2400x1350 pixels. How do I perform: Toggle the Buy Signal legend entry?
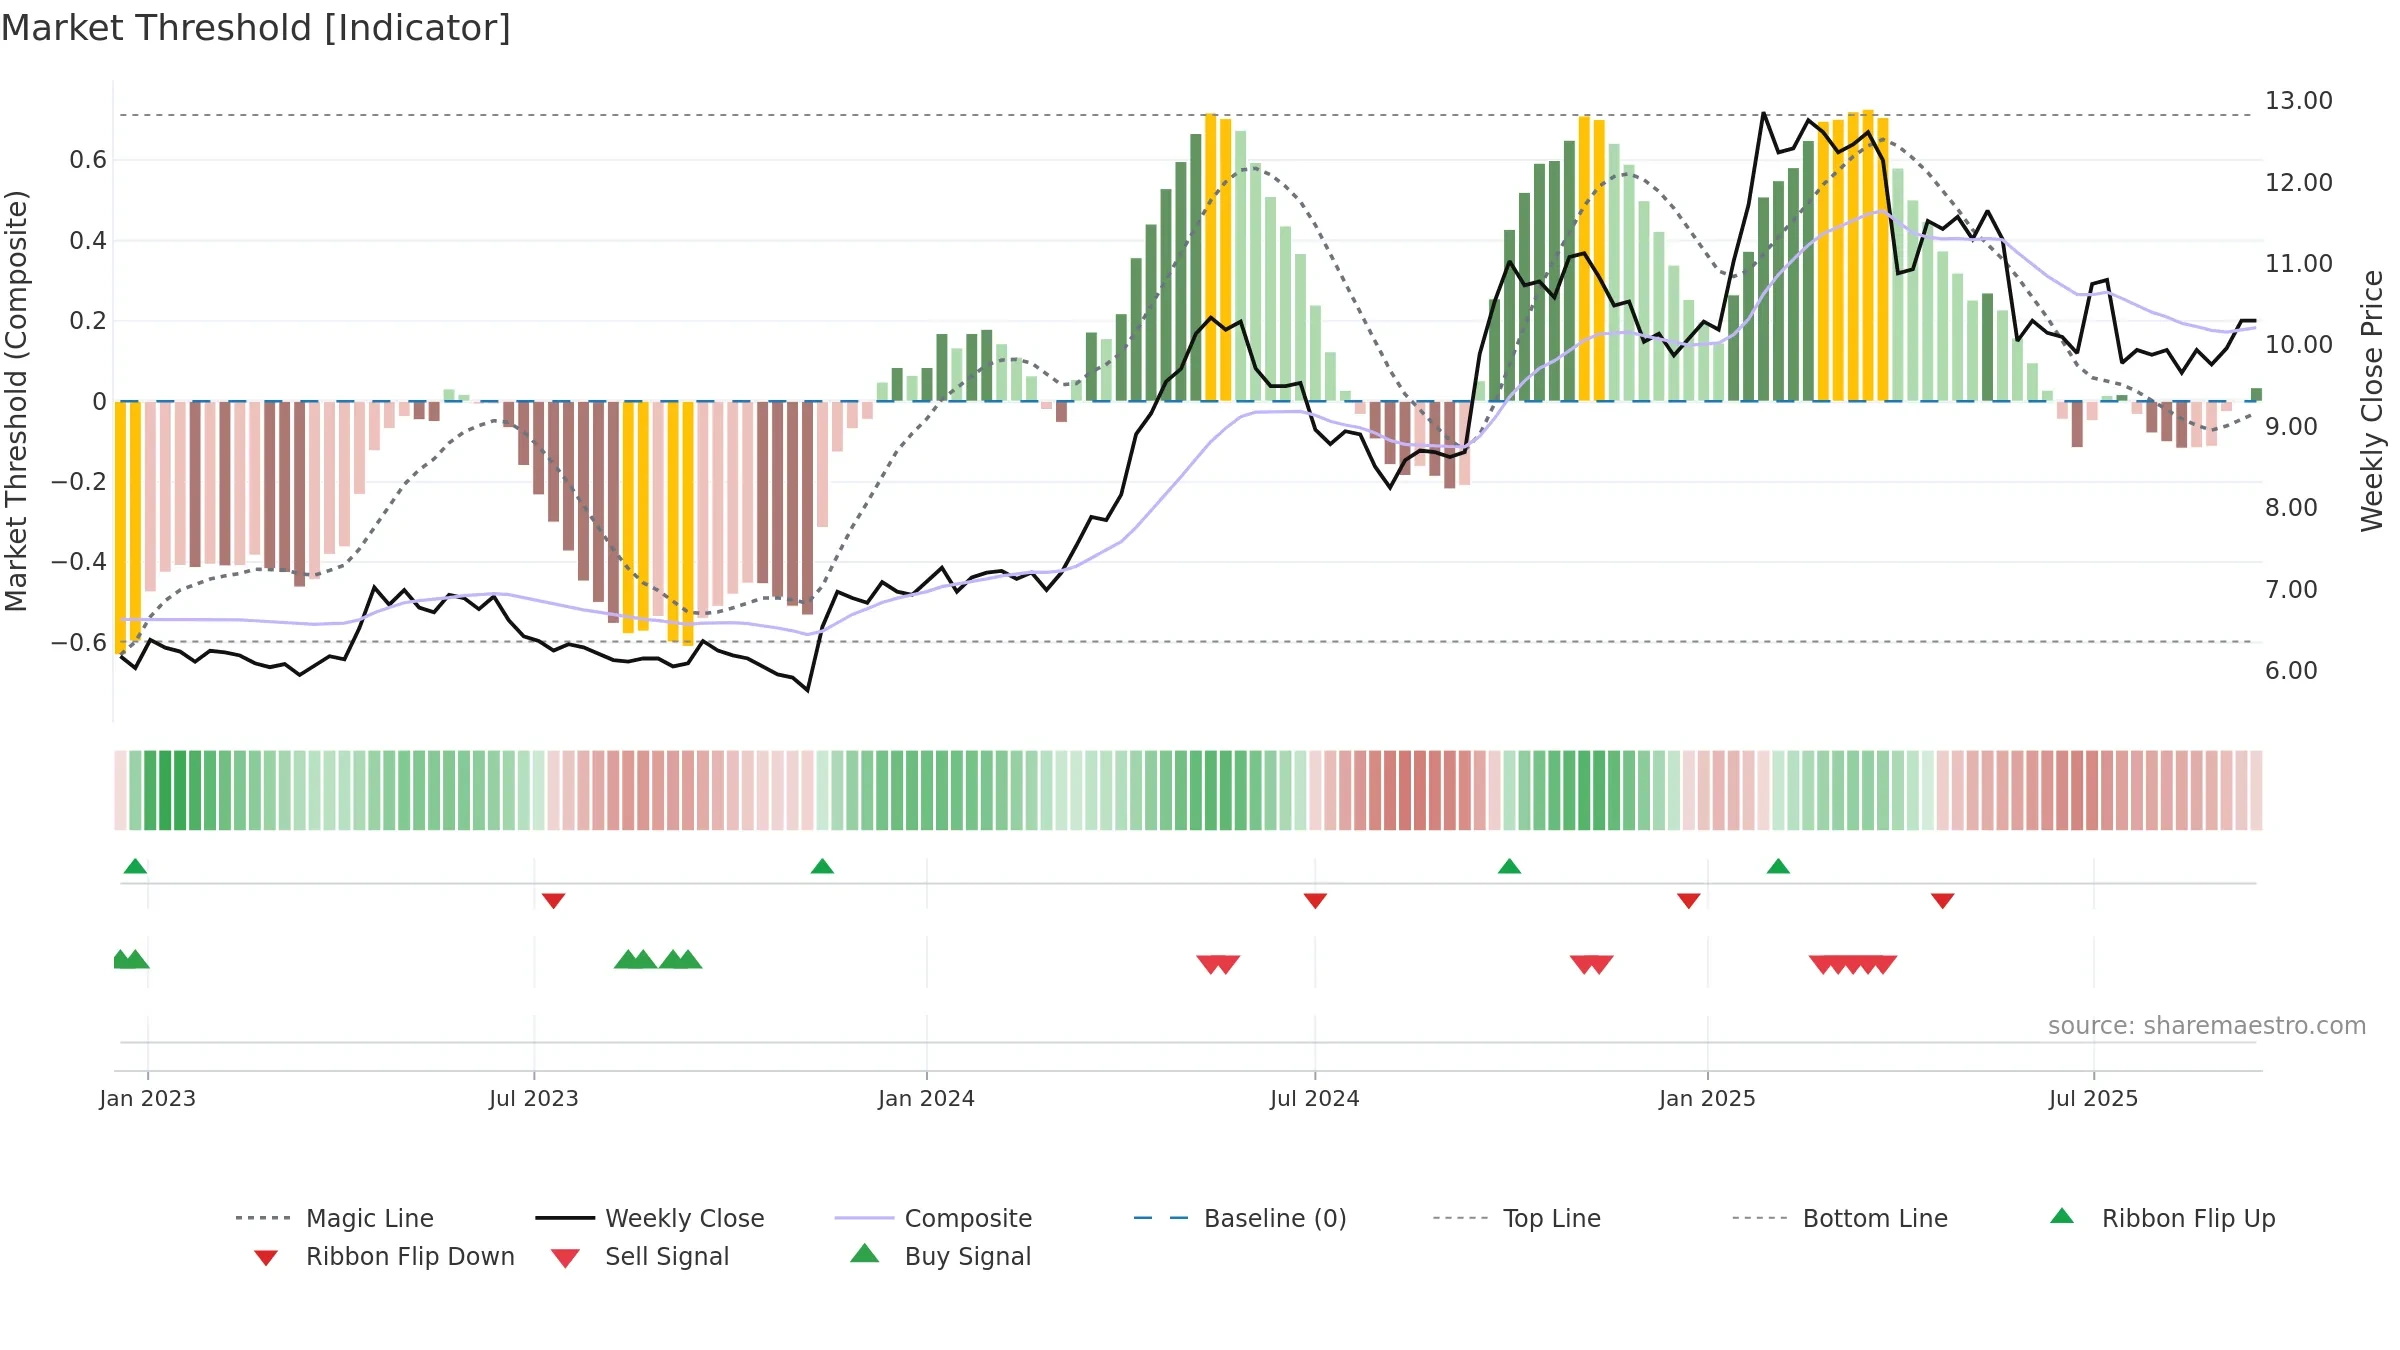pos(940,1257)
